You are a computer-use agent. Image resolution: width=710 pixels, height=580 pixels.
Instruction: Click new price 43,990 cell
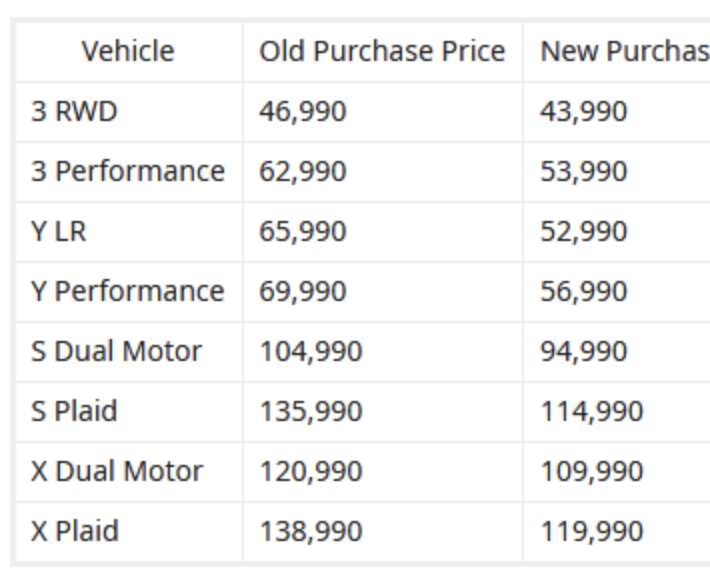(584, 111)
